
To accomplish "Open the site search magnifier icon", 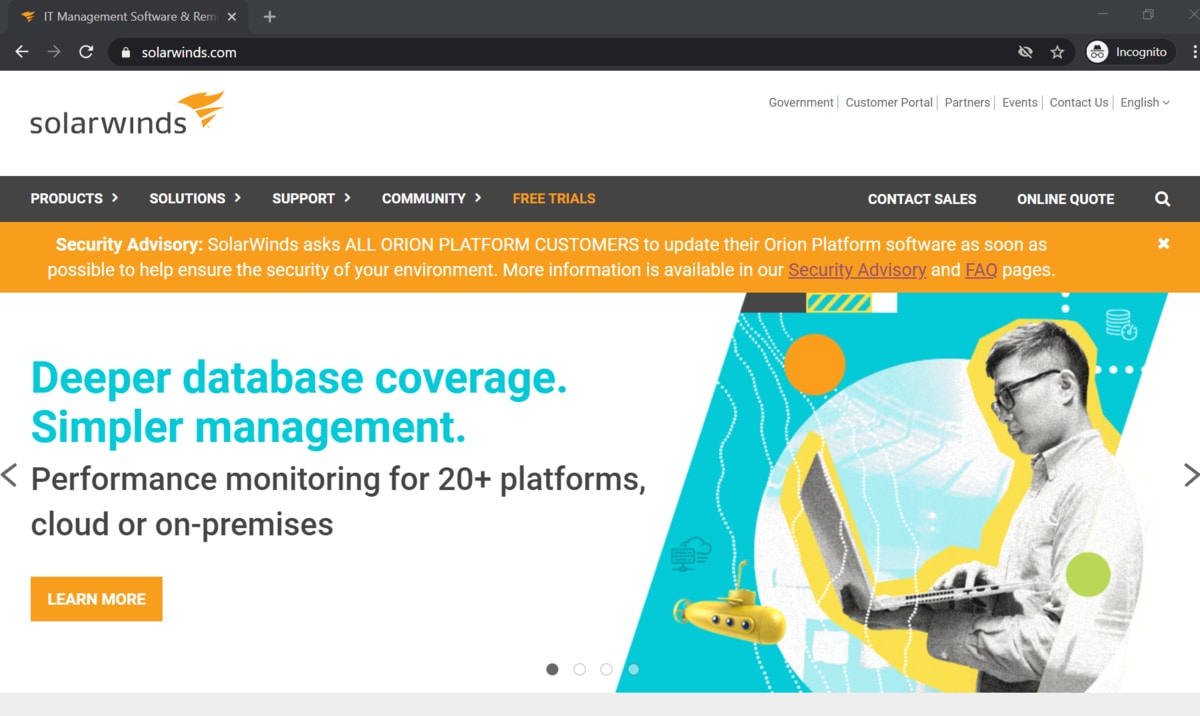I will click(1162, 199).
